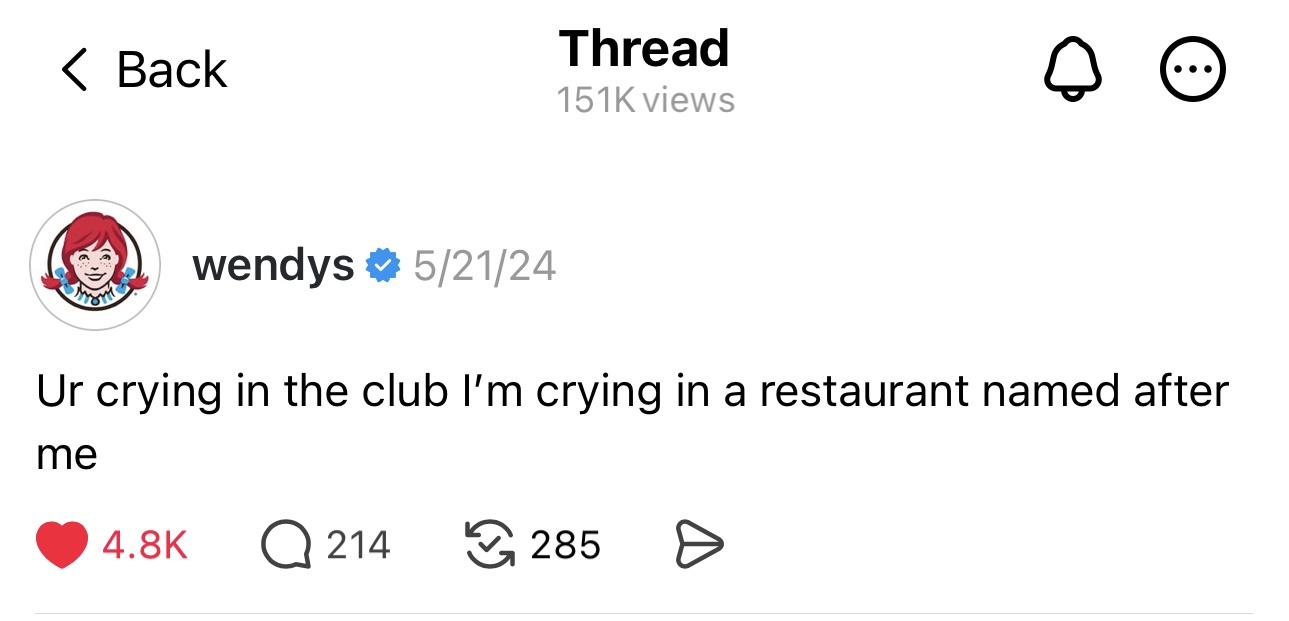Repost using the circular arrows icon
1289x621 pixels.
489,545
